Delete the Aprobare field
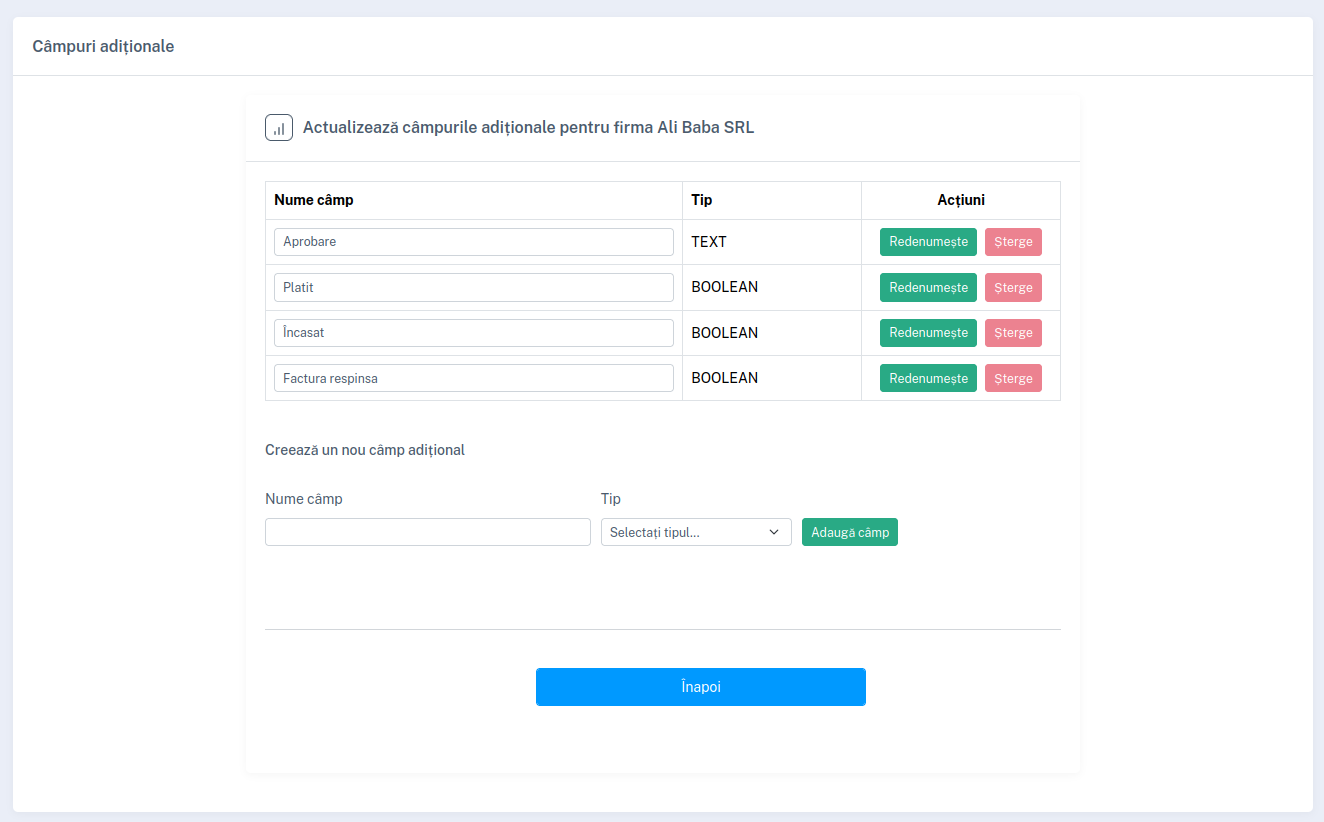The width and height of the screenshot is (1324, 822). pyautogui.click(x=1012, y=242)
